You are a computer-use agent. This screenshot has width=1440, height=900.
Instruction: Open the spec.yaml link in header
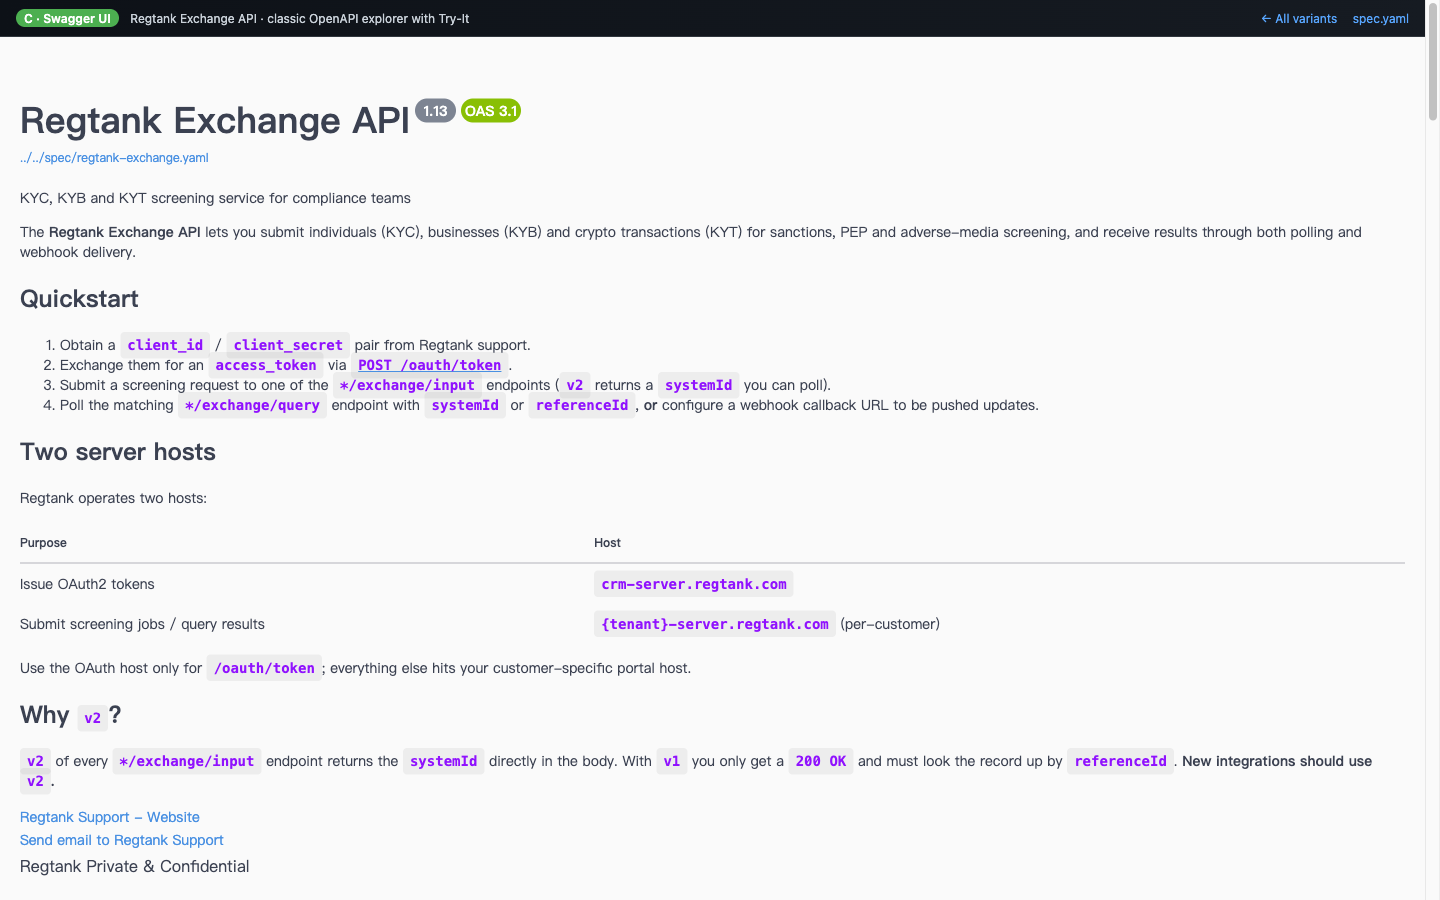[1380, 18]
